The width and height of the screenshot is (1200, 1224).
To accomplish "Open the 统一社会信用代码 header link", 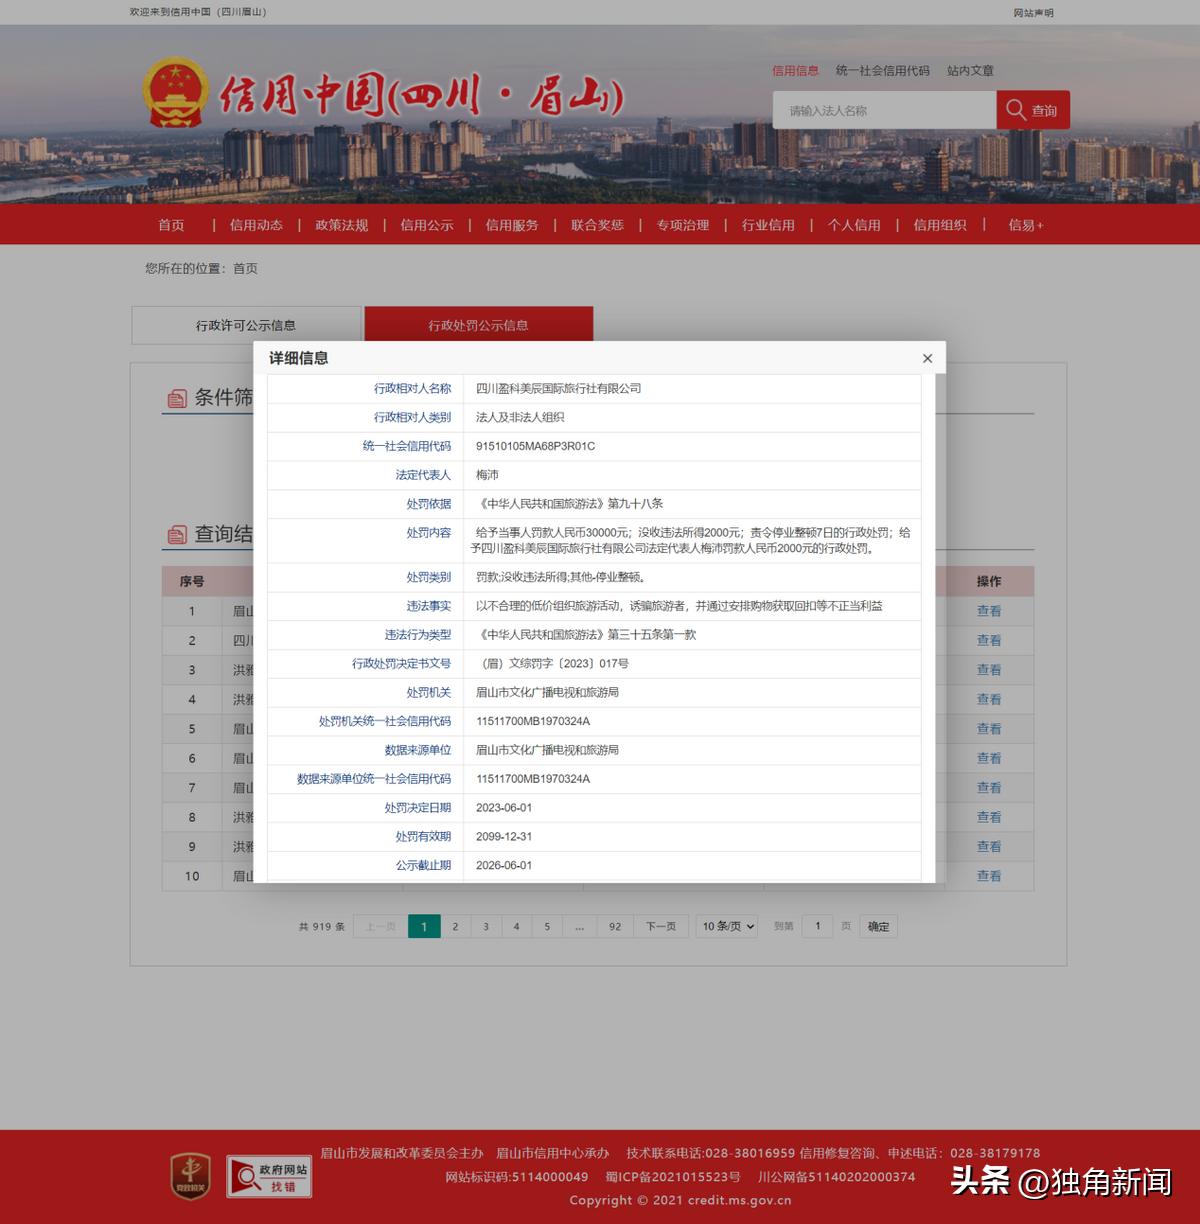I will tap(883, 70).
